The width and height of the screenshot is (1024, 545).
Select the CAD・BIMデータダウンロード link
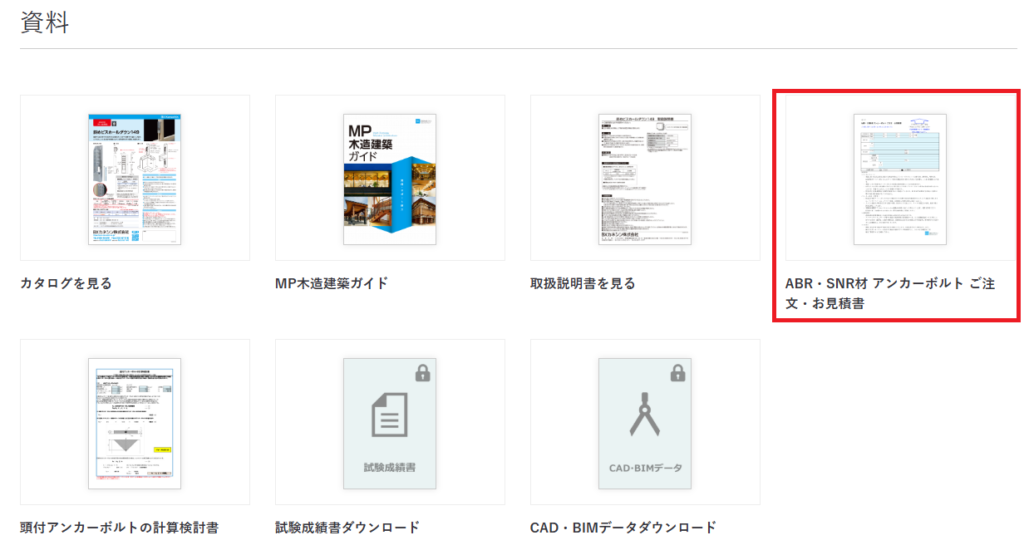(x=623, y=527)
